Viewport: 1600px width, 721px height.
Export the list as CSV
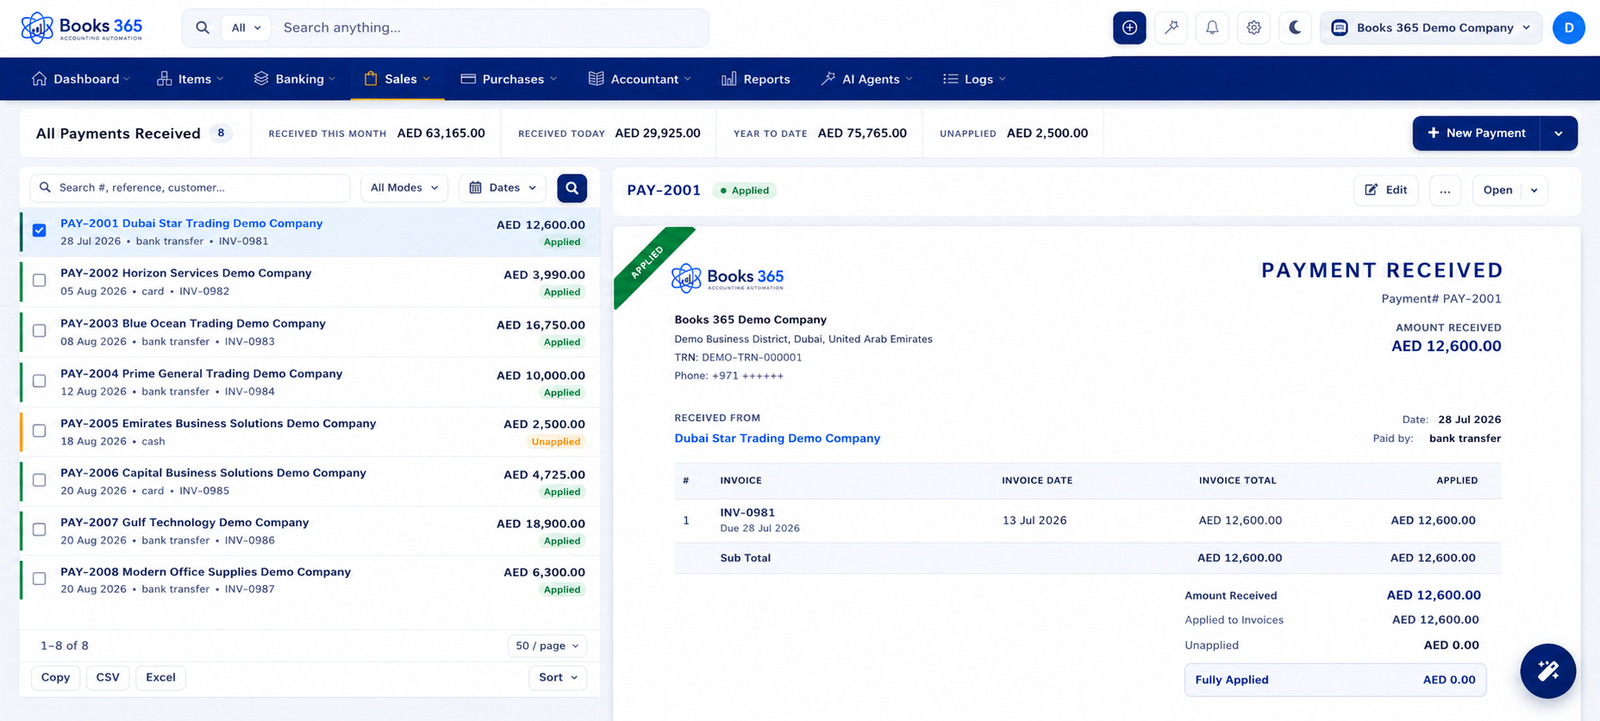108,678
